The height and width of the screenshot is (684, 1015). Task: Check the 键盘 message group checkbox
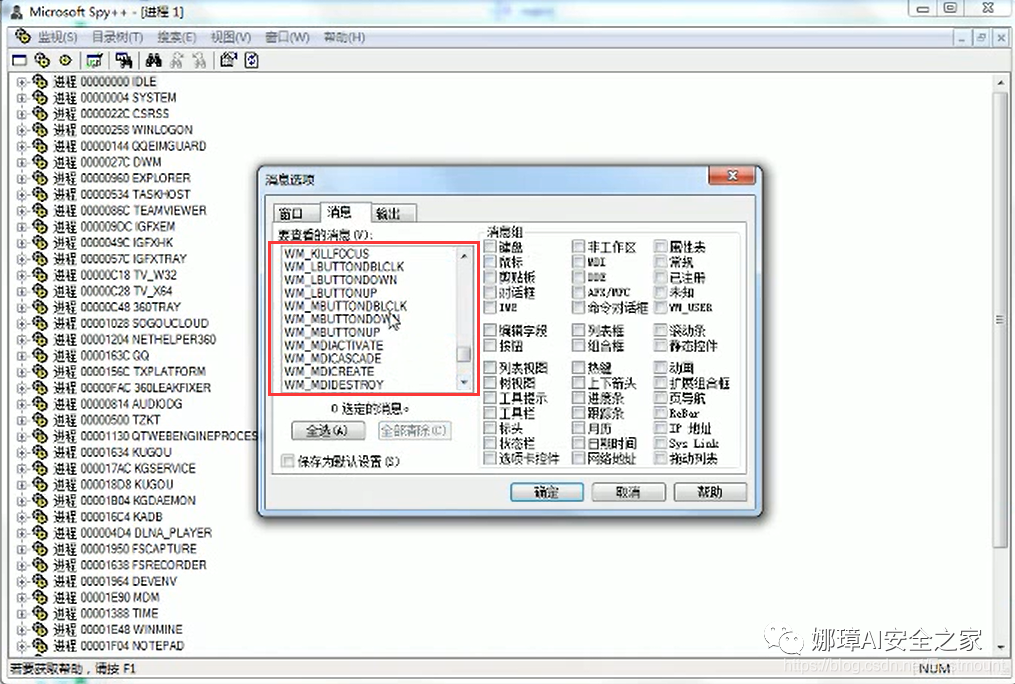tap(490, 247)
